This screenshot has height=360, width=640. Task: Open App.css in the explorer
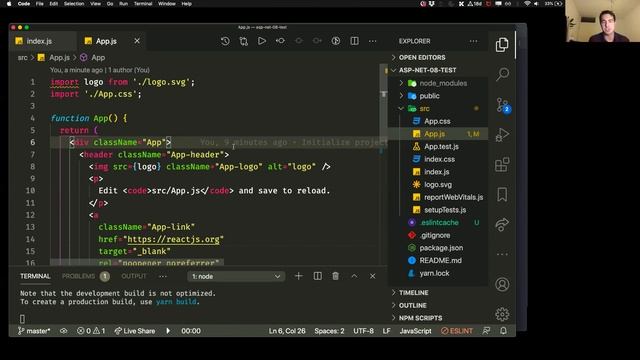437,121
